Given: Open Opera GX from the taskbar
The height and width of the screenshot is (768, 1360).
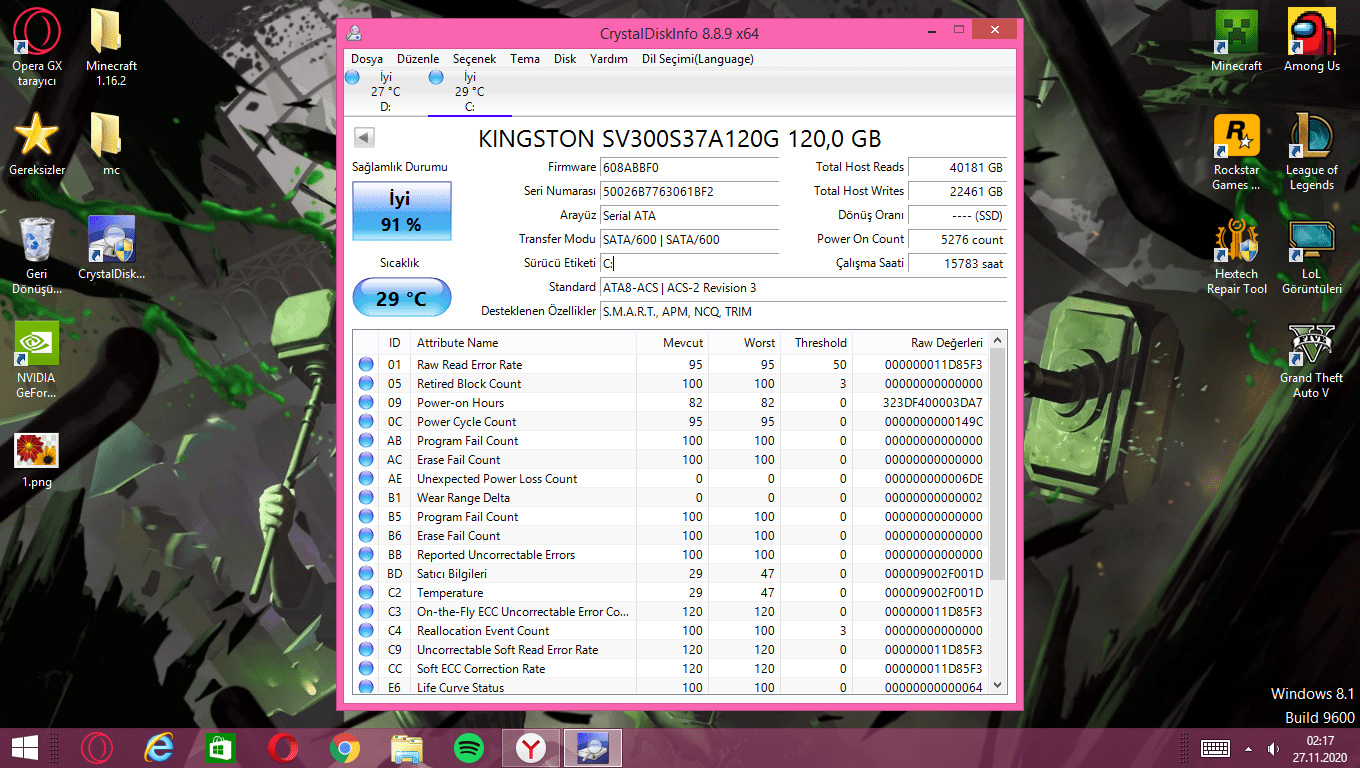Looking at the screenshot, I should 97,748.
